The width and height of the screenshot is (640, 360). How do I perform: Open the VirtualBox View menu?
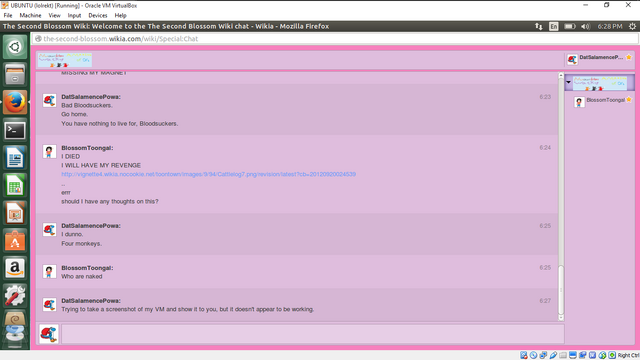click(54, 16)
